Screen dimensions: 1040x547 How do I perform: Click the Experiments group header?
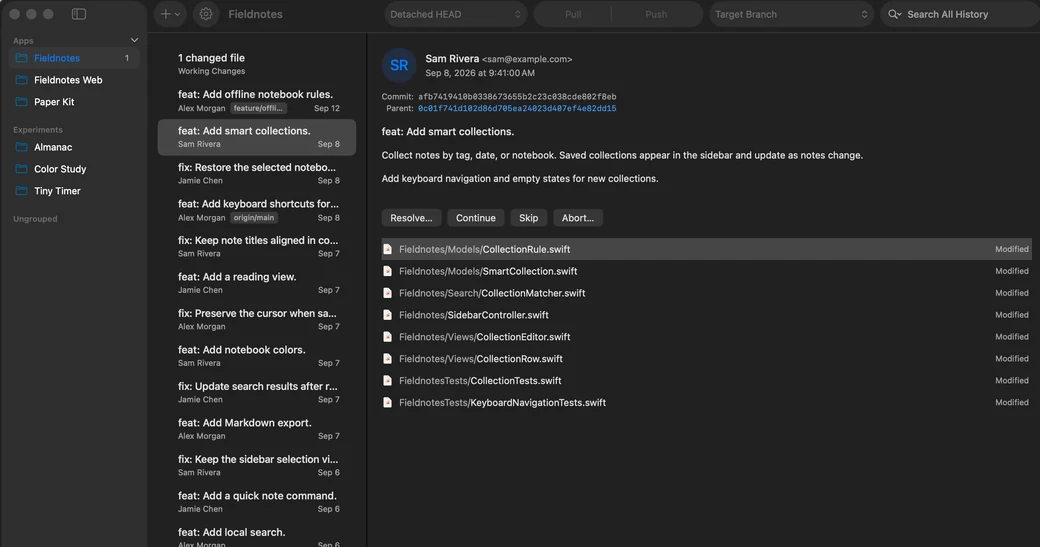click(38, 130)
